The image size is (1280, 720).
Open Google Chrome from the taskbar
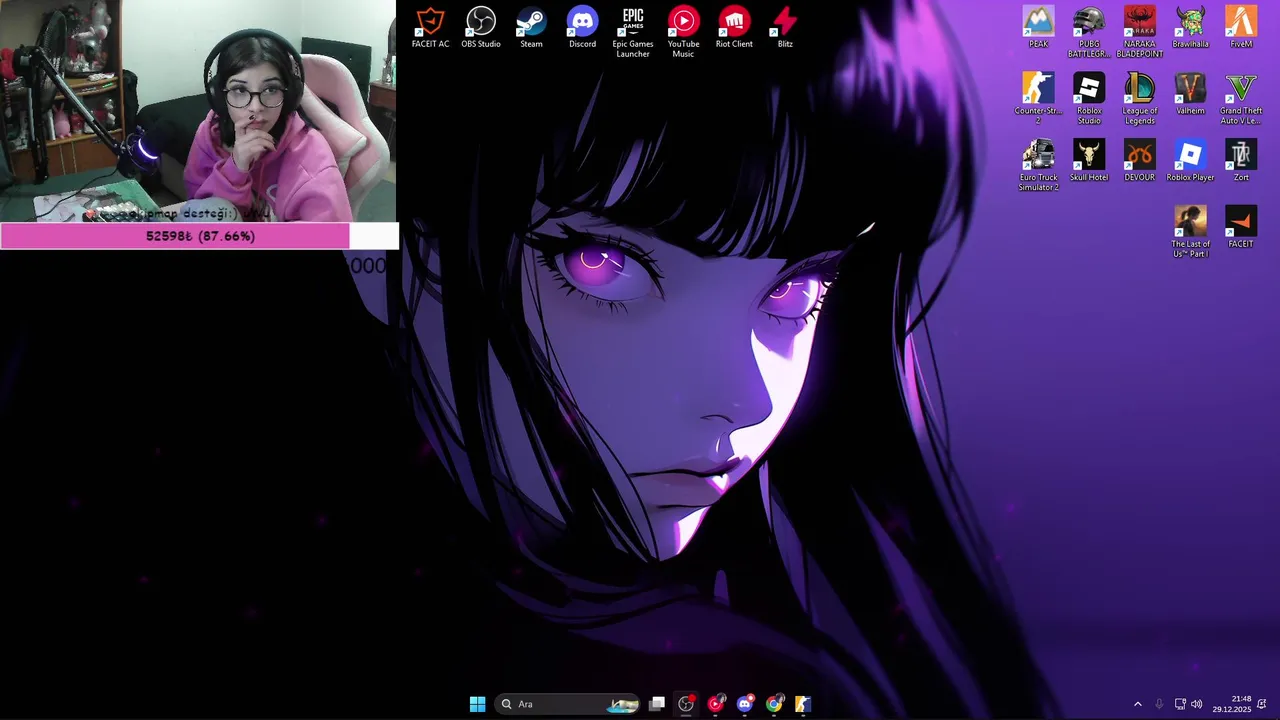773,704
